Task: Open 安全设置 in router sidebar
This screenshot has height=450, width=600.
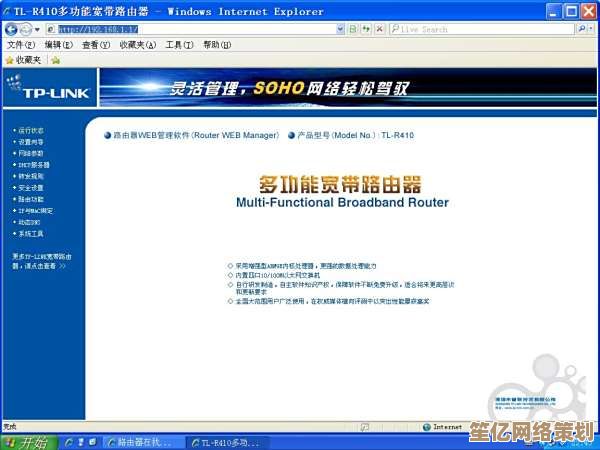Action: click(31, 188)
